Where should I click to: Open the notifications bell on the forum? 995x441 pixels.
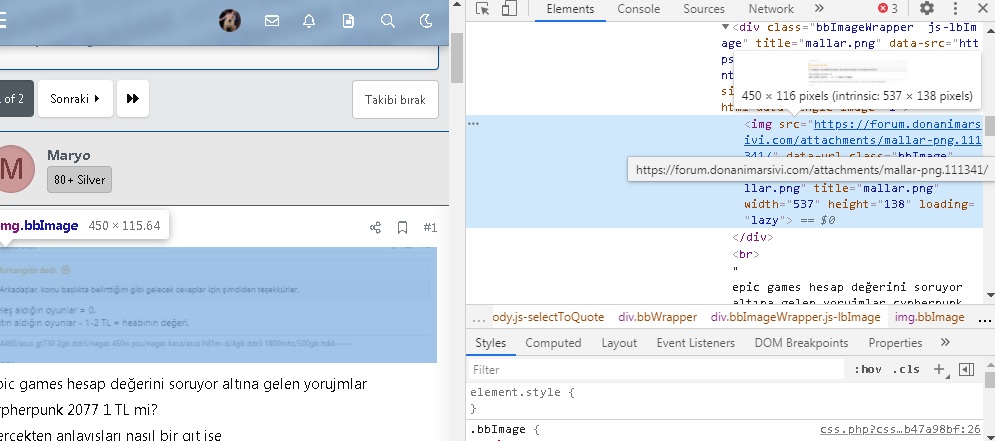[x=309, y=20]
